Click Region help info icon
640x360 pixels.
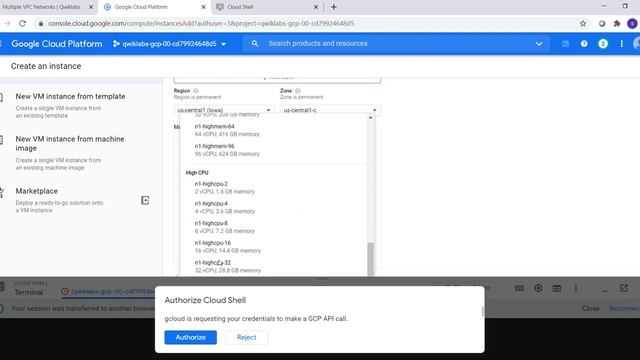click(196, 91)
